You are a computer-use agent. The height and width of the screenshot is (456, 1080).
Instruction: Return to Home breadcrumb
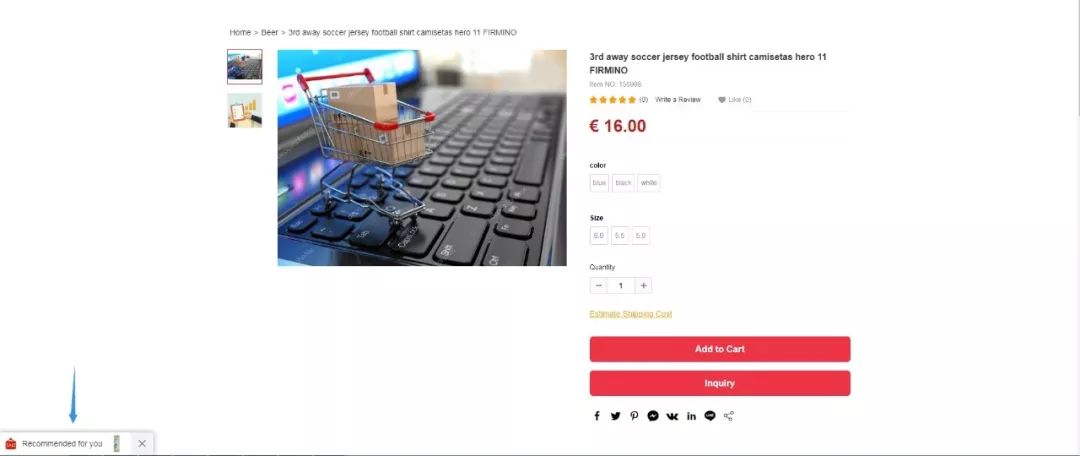pyautogui.click(x=240, y=32)
